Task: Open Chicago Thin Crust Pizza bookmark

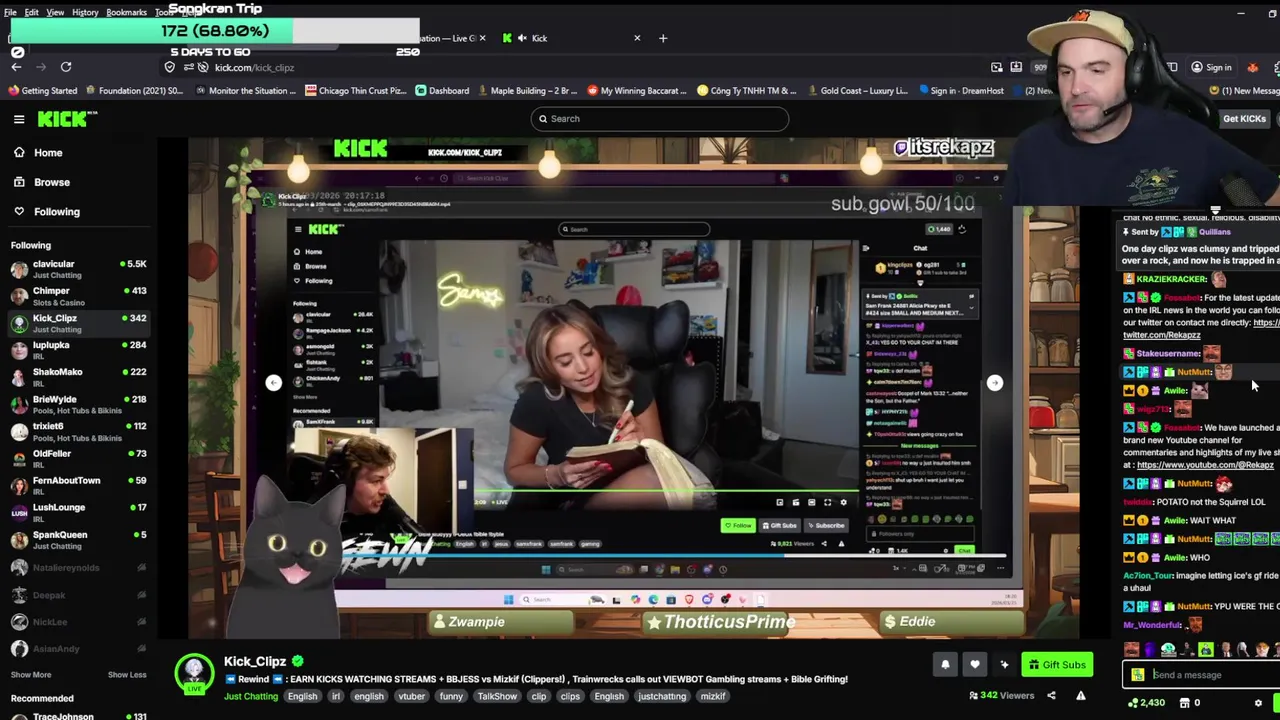Action: (x=355, y=91)
